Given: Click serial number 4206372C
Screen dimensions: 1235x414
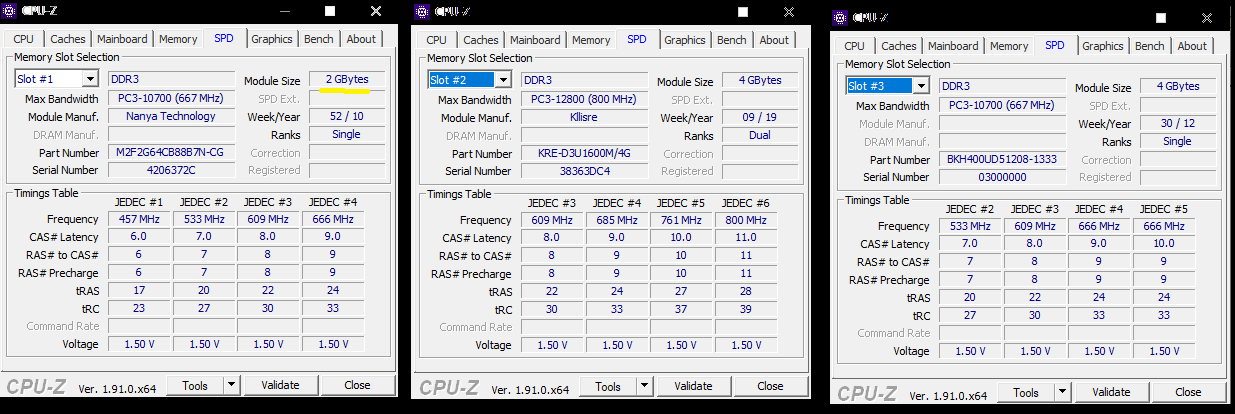Looking at the screenshot, I should click(170, 170).
